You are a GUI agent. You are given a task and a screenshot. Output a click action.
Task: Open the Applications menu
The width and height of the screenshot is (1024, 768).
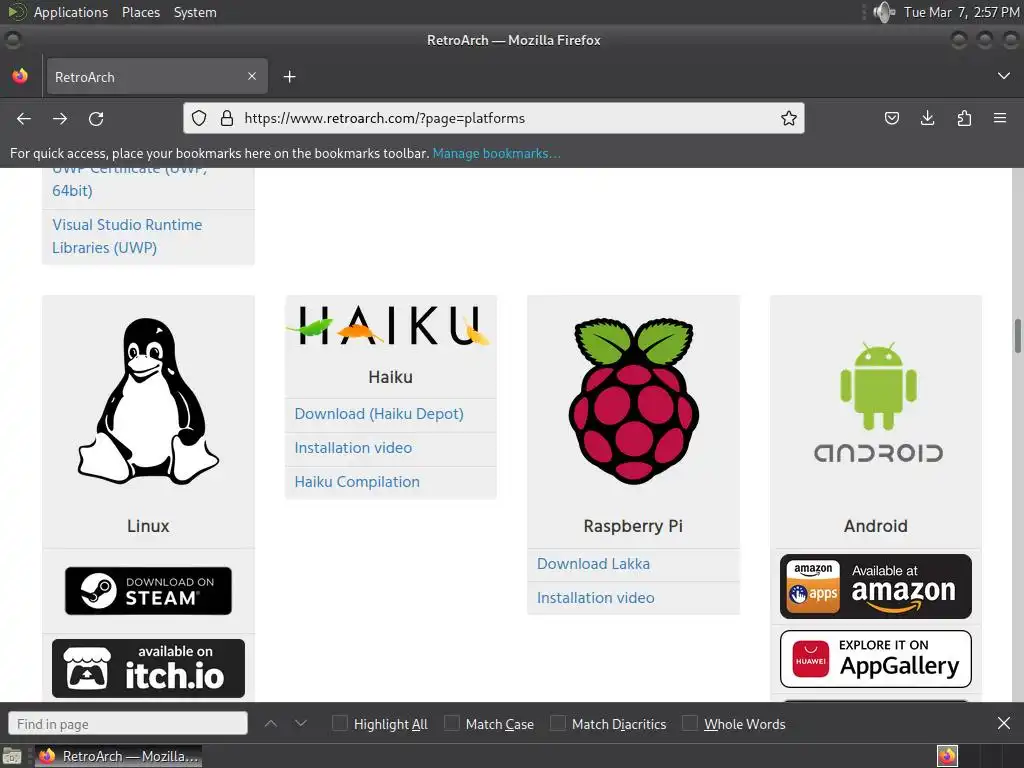tap(71, 12)
